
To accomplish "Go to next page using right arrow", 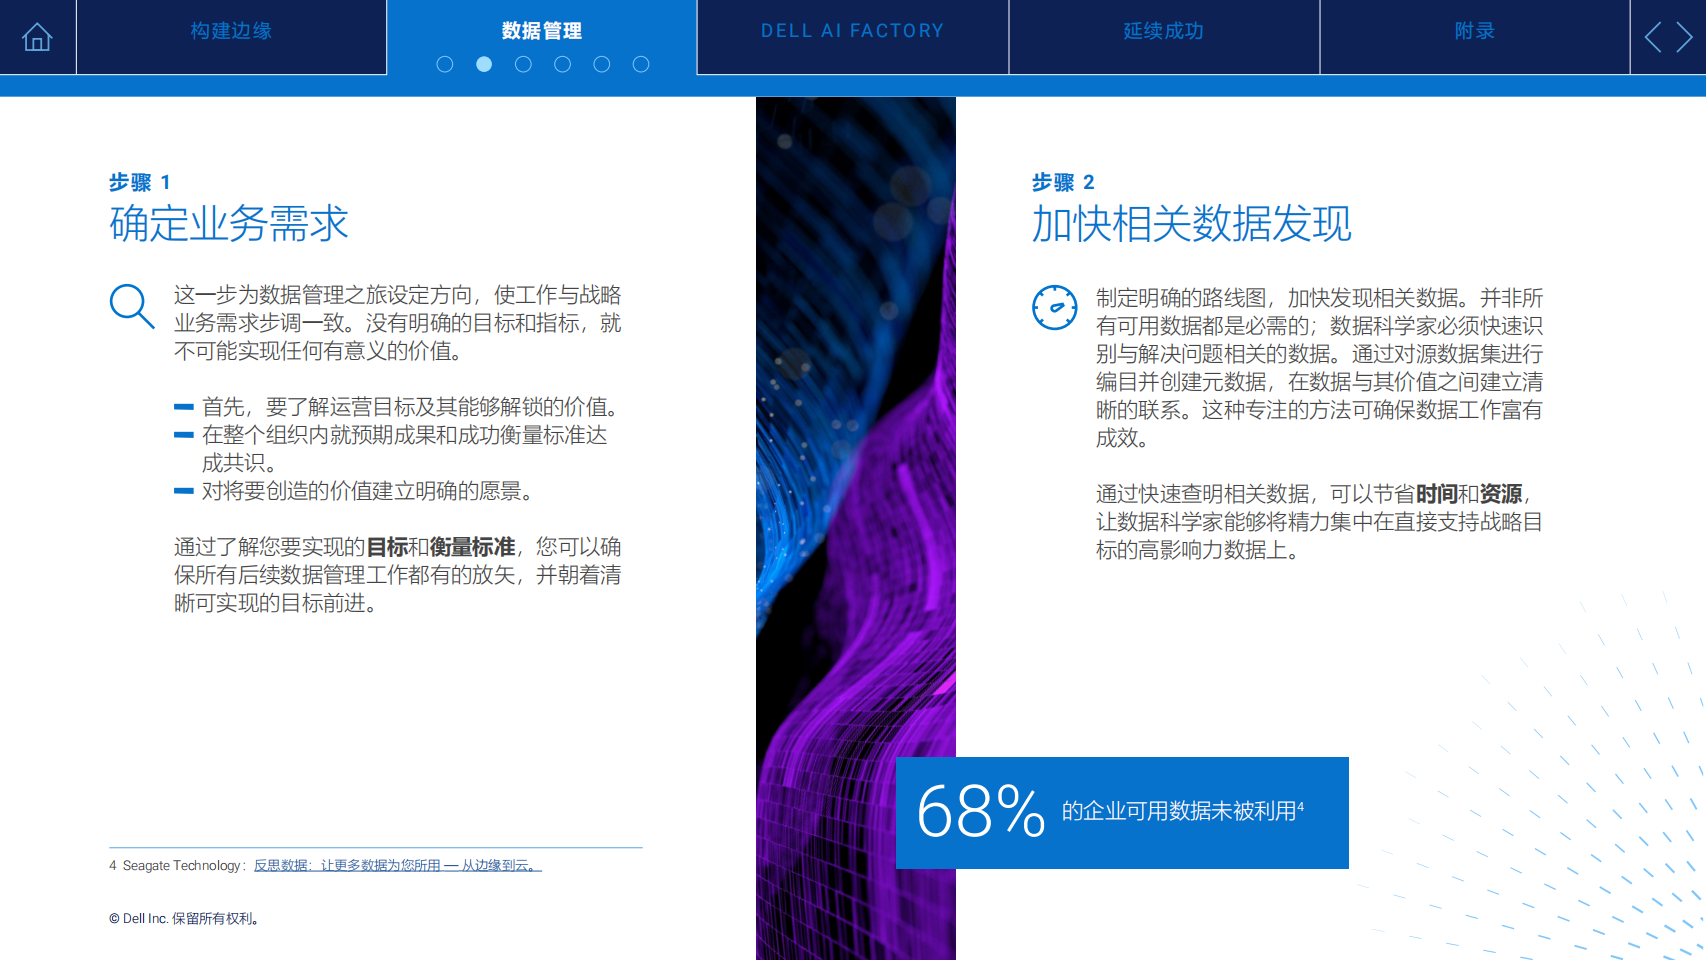I will pyautogui.click(x=1685, y=38).
